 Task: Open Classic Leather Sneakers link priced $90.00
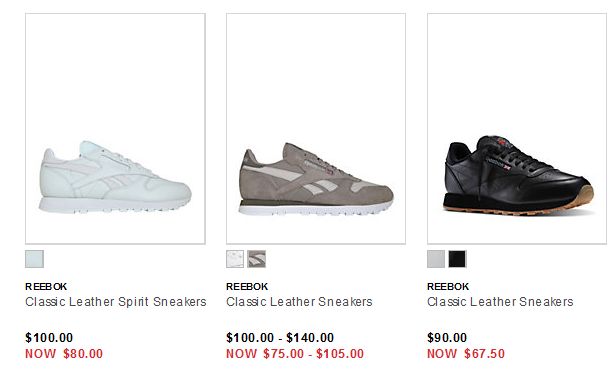point(500,302)
